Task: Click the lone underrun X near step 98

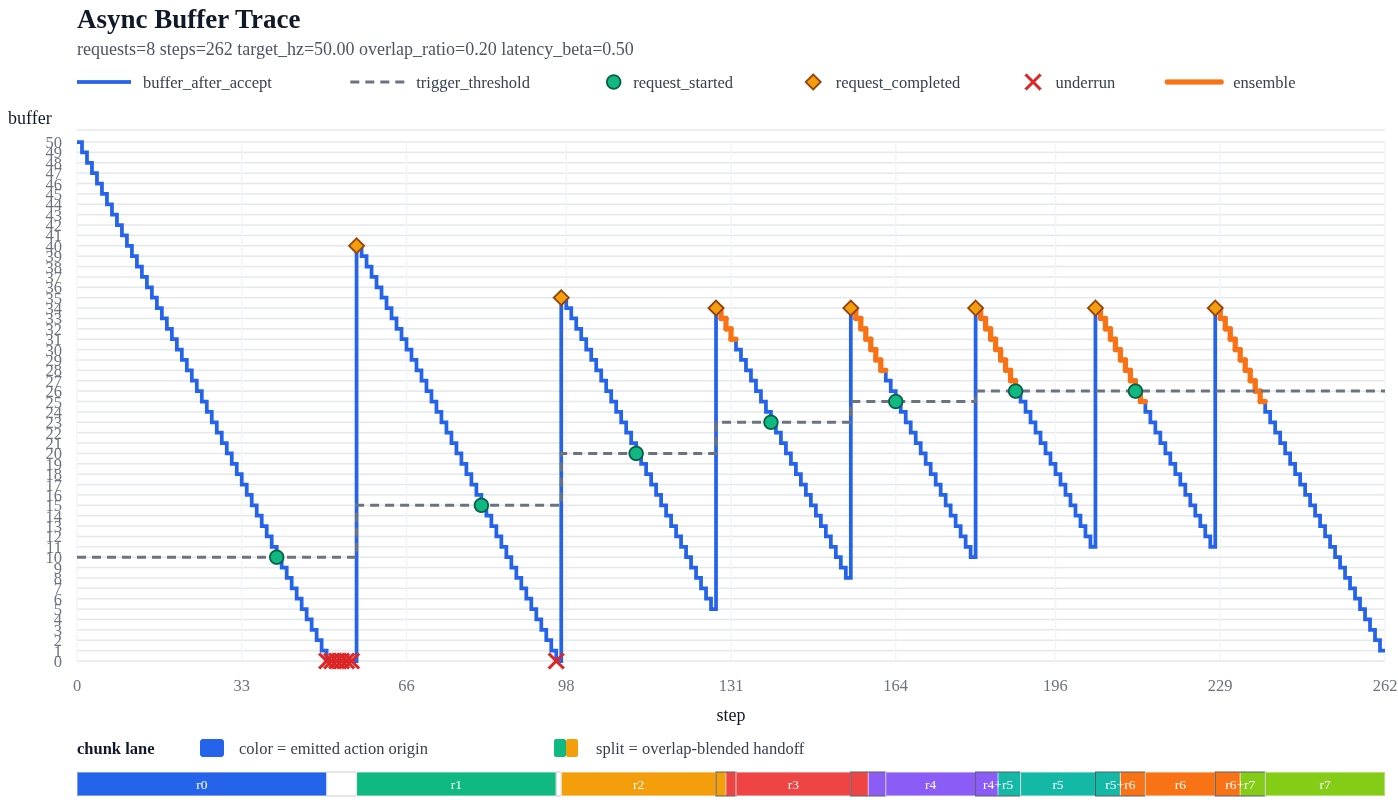Action: pyautogui.click(x=556, y=661)
